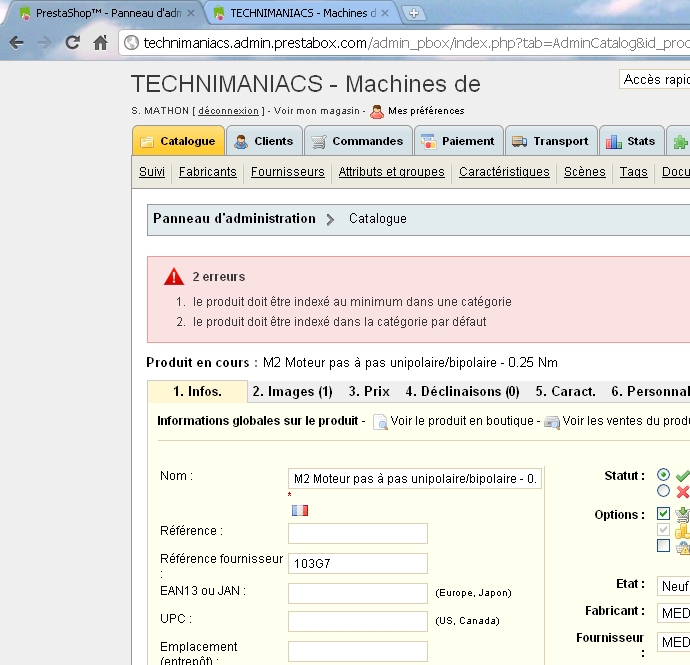Open the Catalogue main tab
The width and height of the screenshot is (690, 665).
178,141
